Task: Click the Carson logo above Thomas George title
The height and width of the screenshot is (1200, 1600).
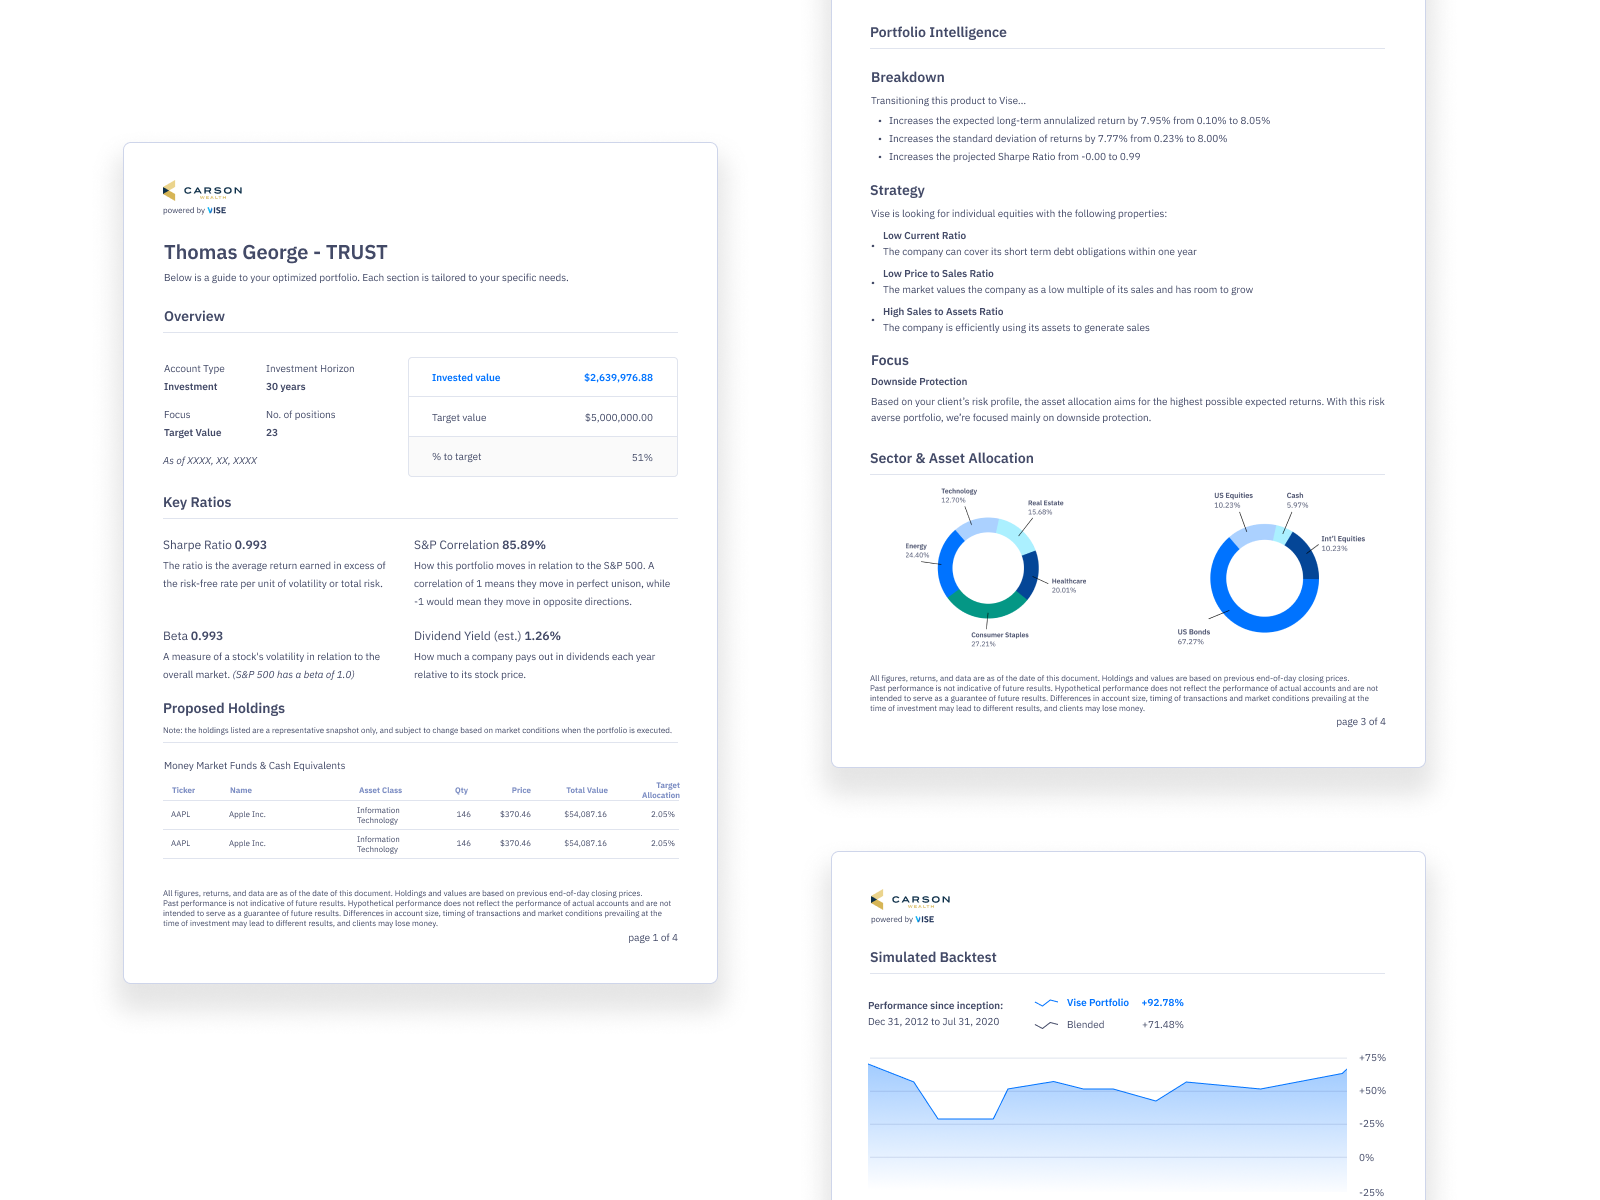Action: click(202, 190)
